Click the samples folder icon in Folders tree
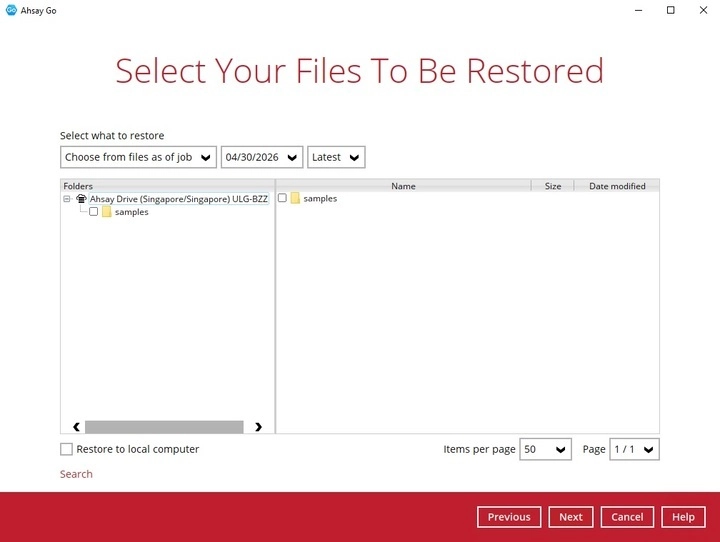Screen dimensions: 720x542 point(107,212)
